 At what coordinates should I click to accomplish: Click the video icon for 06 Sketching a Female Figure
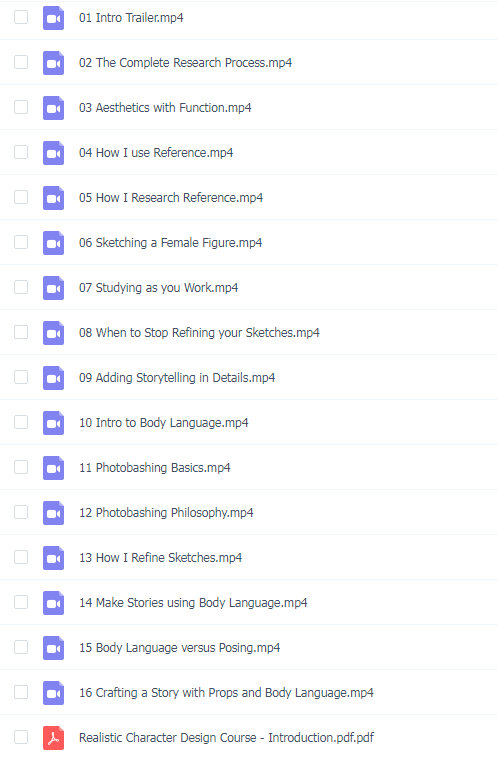(x=53, y=243)
